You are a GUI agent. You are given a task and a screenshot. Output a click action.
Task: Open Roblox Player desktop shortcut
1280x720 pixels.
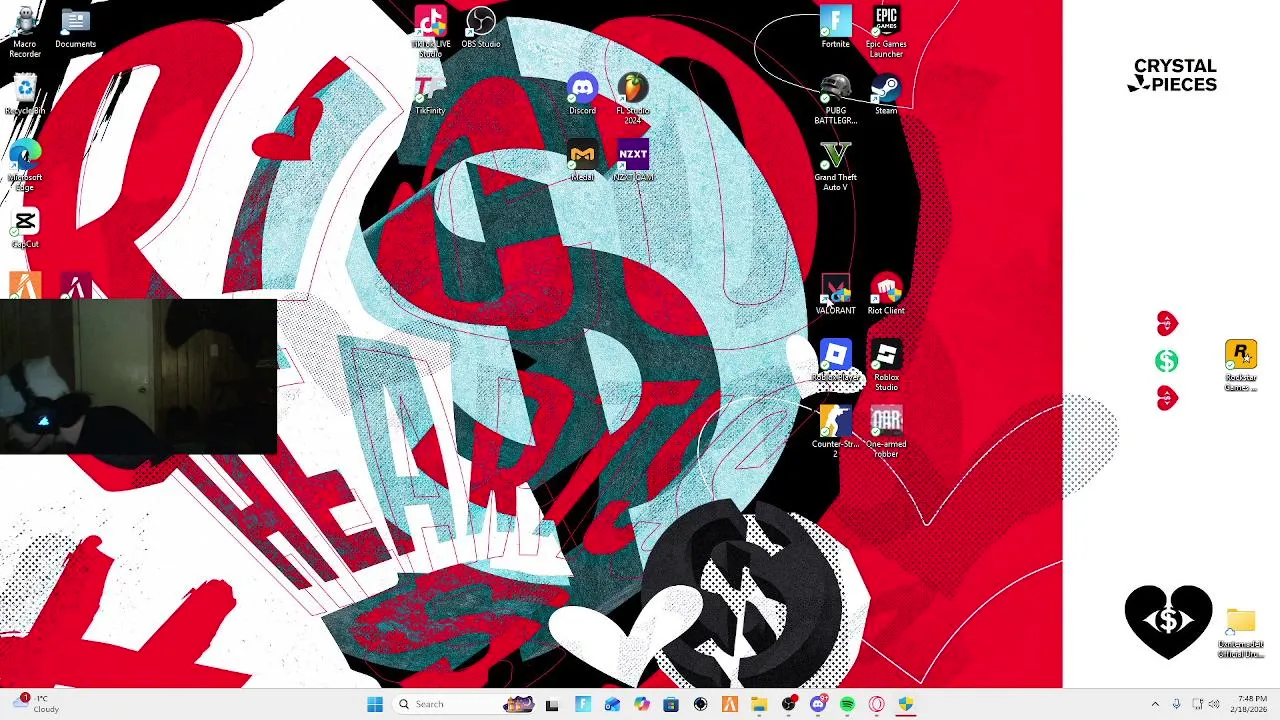point(835,362)
